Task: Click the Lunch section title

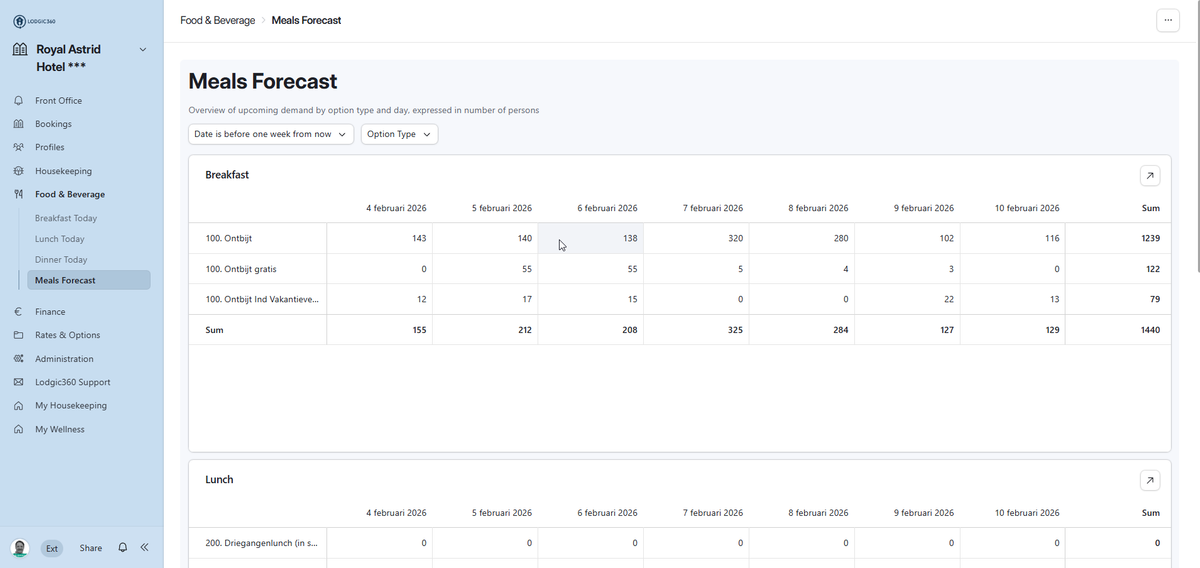Action: coord(219,480)
